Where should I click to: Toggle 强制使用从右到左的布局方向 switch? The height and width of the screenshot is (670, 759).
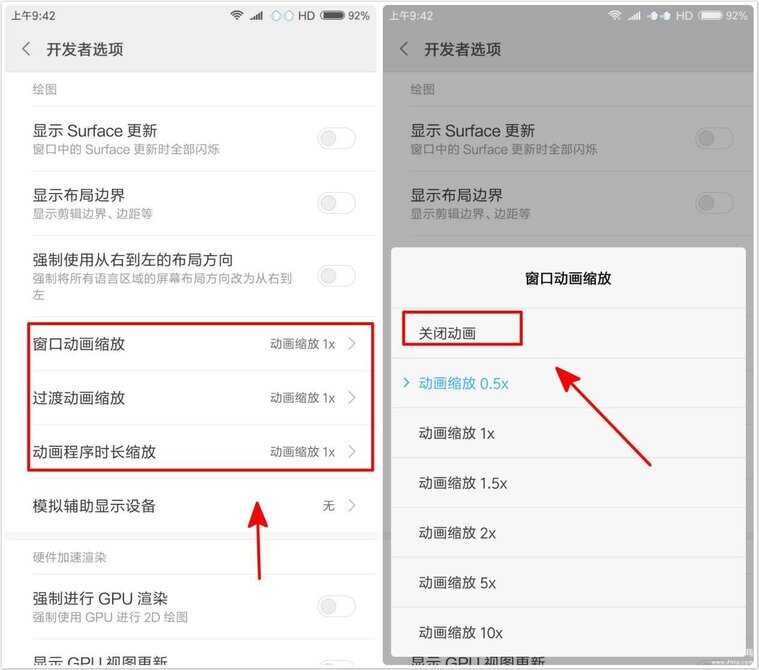click(337, 276)
